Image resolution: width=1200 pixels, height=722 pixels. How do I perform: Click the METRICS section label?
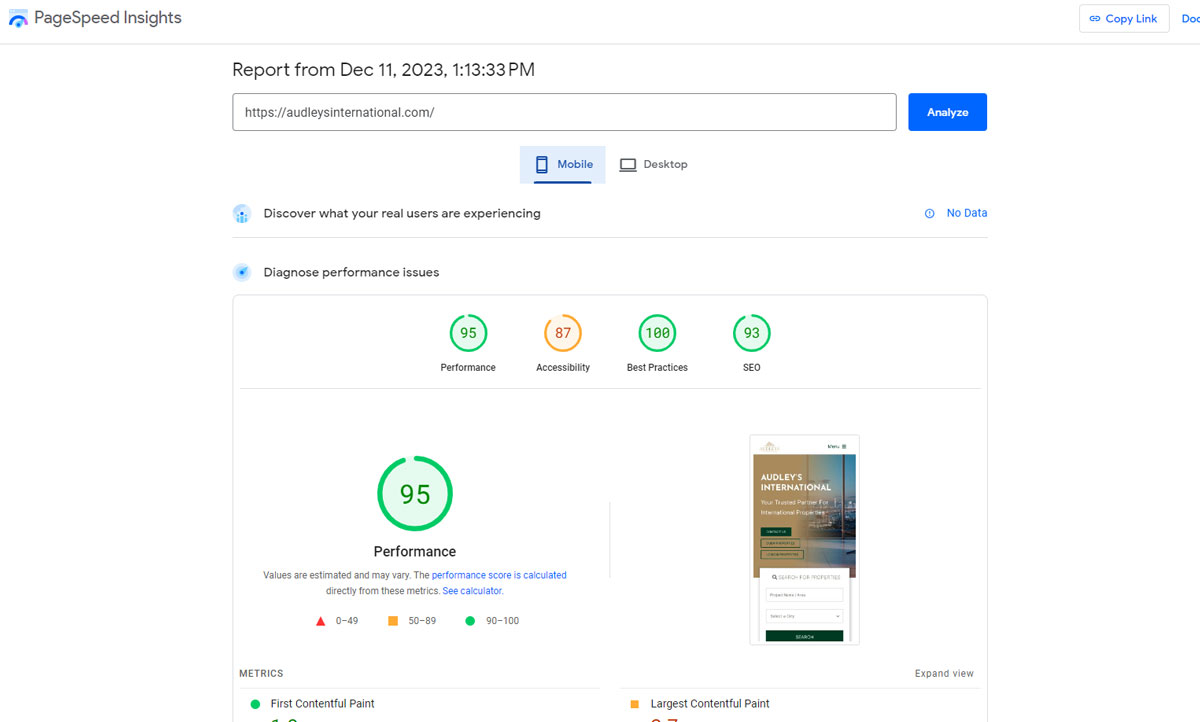tap(261, 673)
